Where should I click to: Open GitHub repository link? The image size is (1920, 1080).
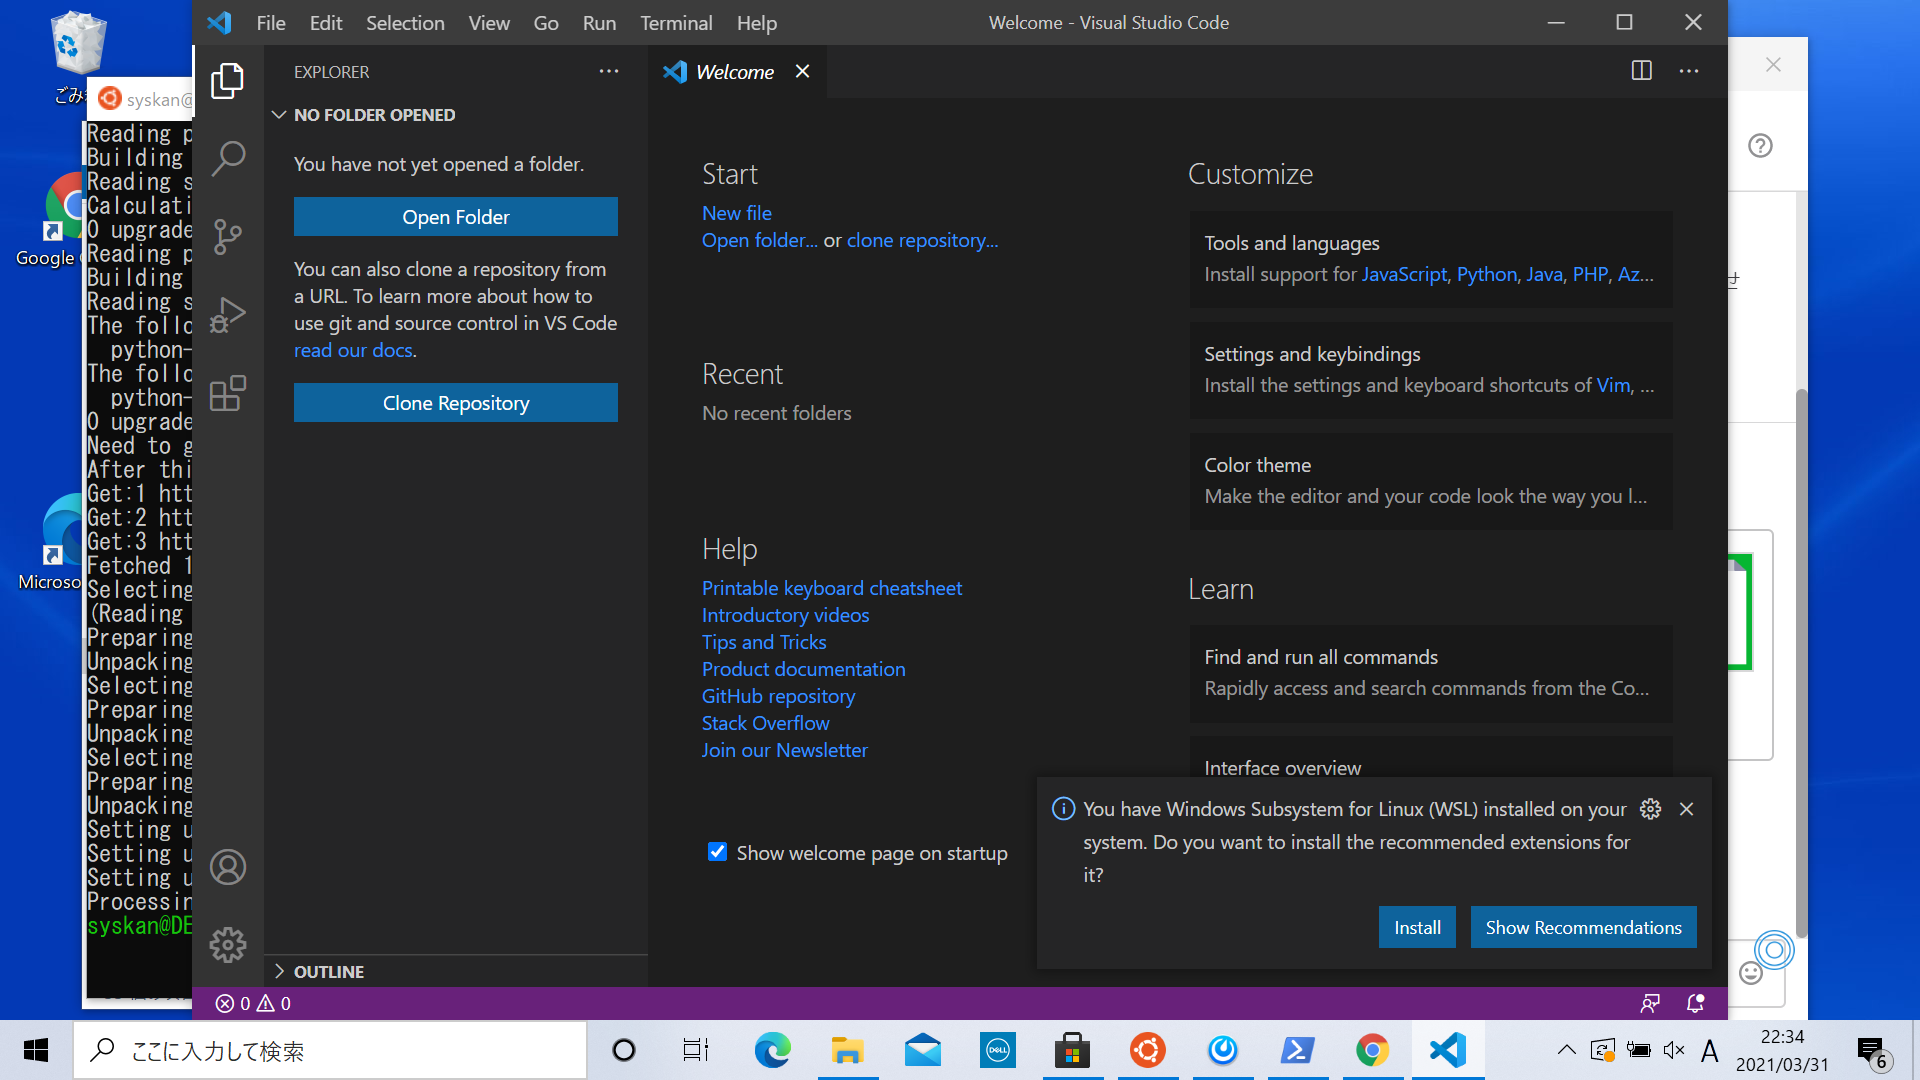click(778, 696)
